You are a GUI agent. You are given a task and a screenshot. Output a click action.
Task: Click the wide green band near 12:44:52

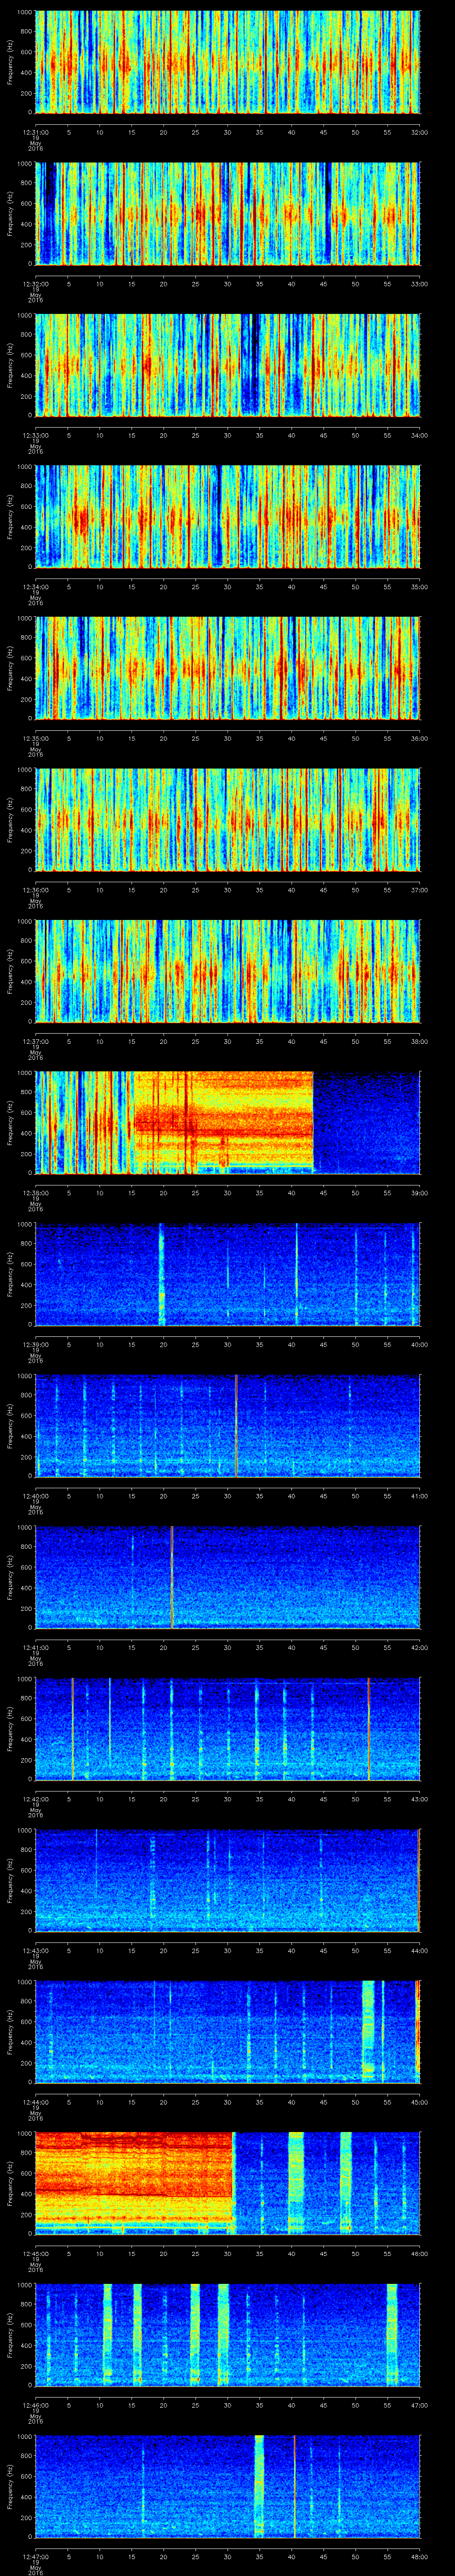(367, 2030)
